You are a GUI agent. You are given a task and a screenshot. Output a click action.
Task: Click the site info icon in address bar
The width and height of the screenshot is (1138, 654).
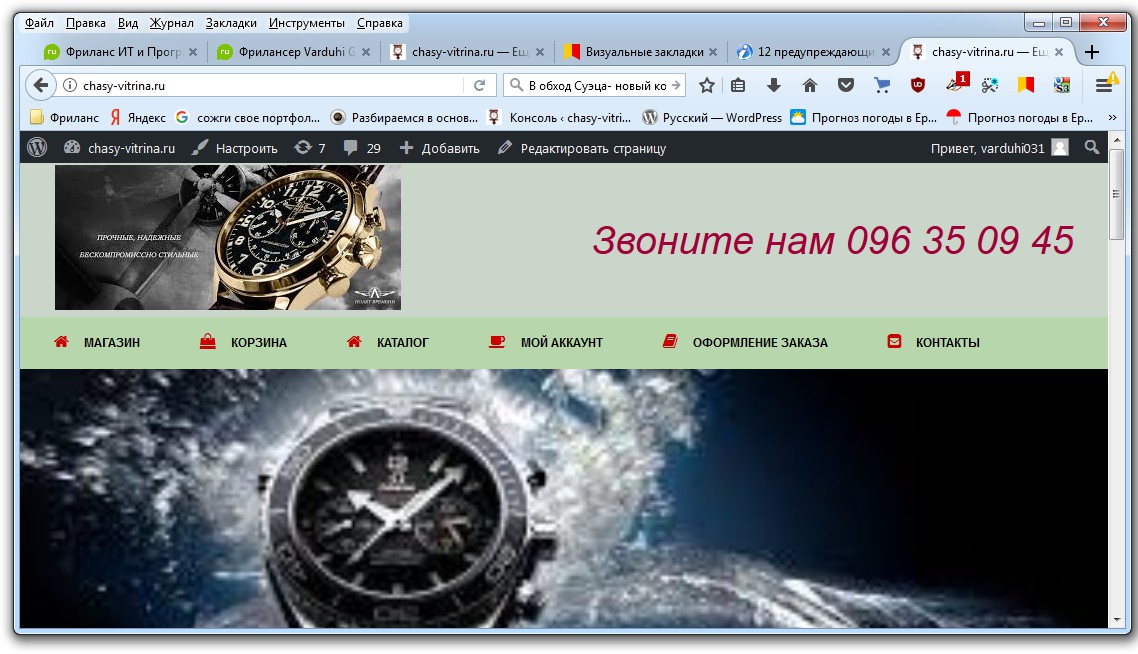click(x=70, y=86)
